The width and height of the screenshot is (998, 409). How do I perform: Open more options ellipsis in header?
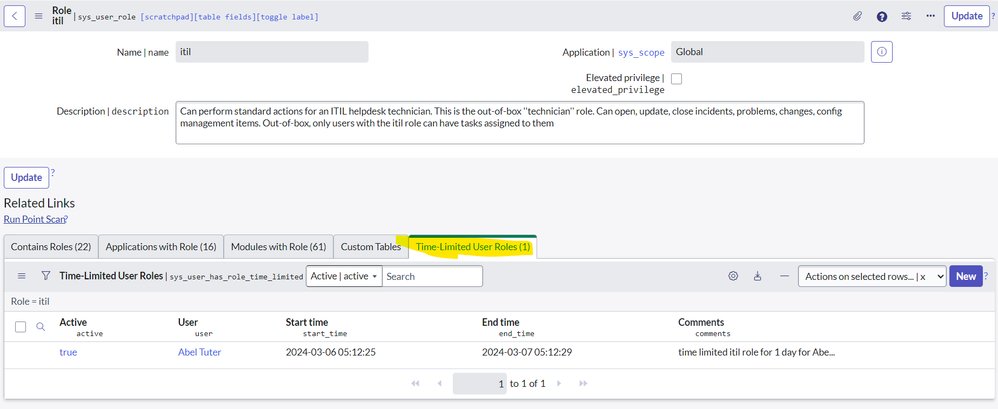pyautogui.click(x=931, y=16)
